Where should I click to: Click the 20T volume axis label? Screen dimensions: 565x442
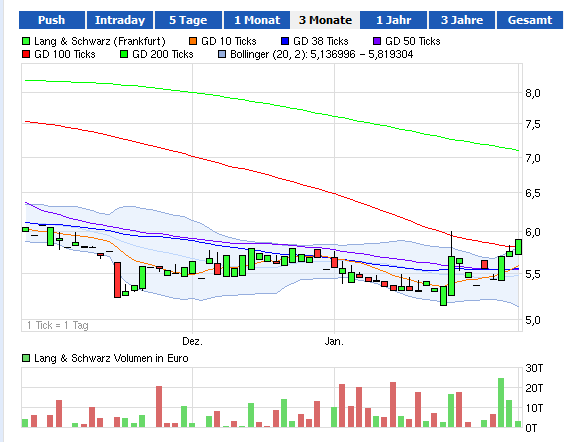534,388
